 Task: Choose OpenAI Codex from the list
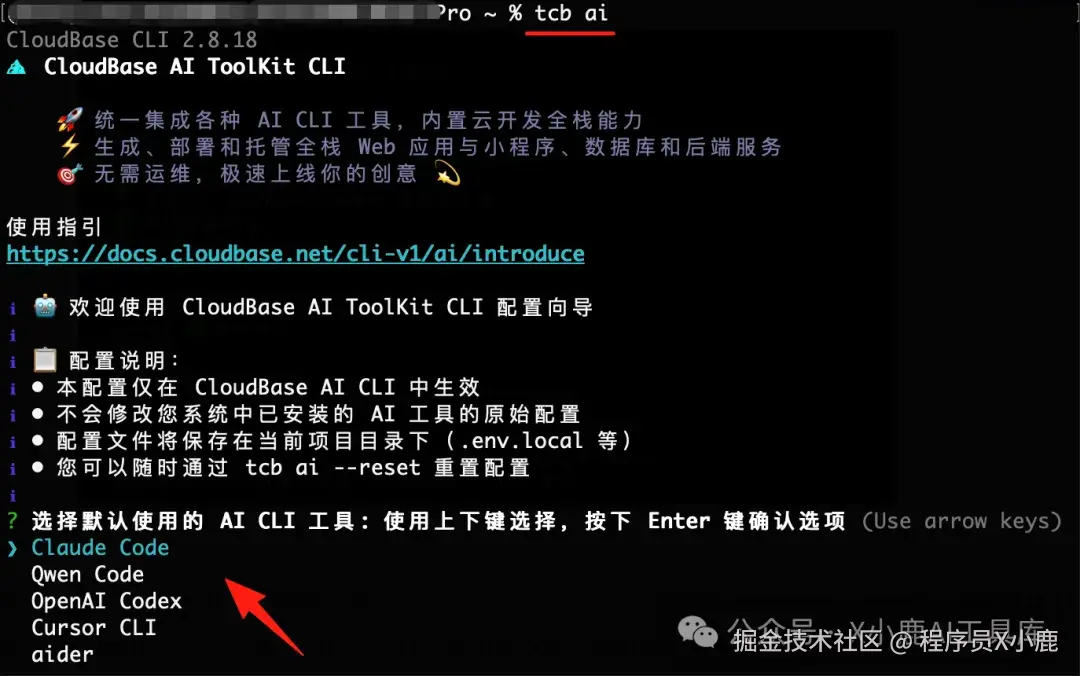click(x=106, y=601)
